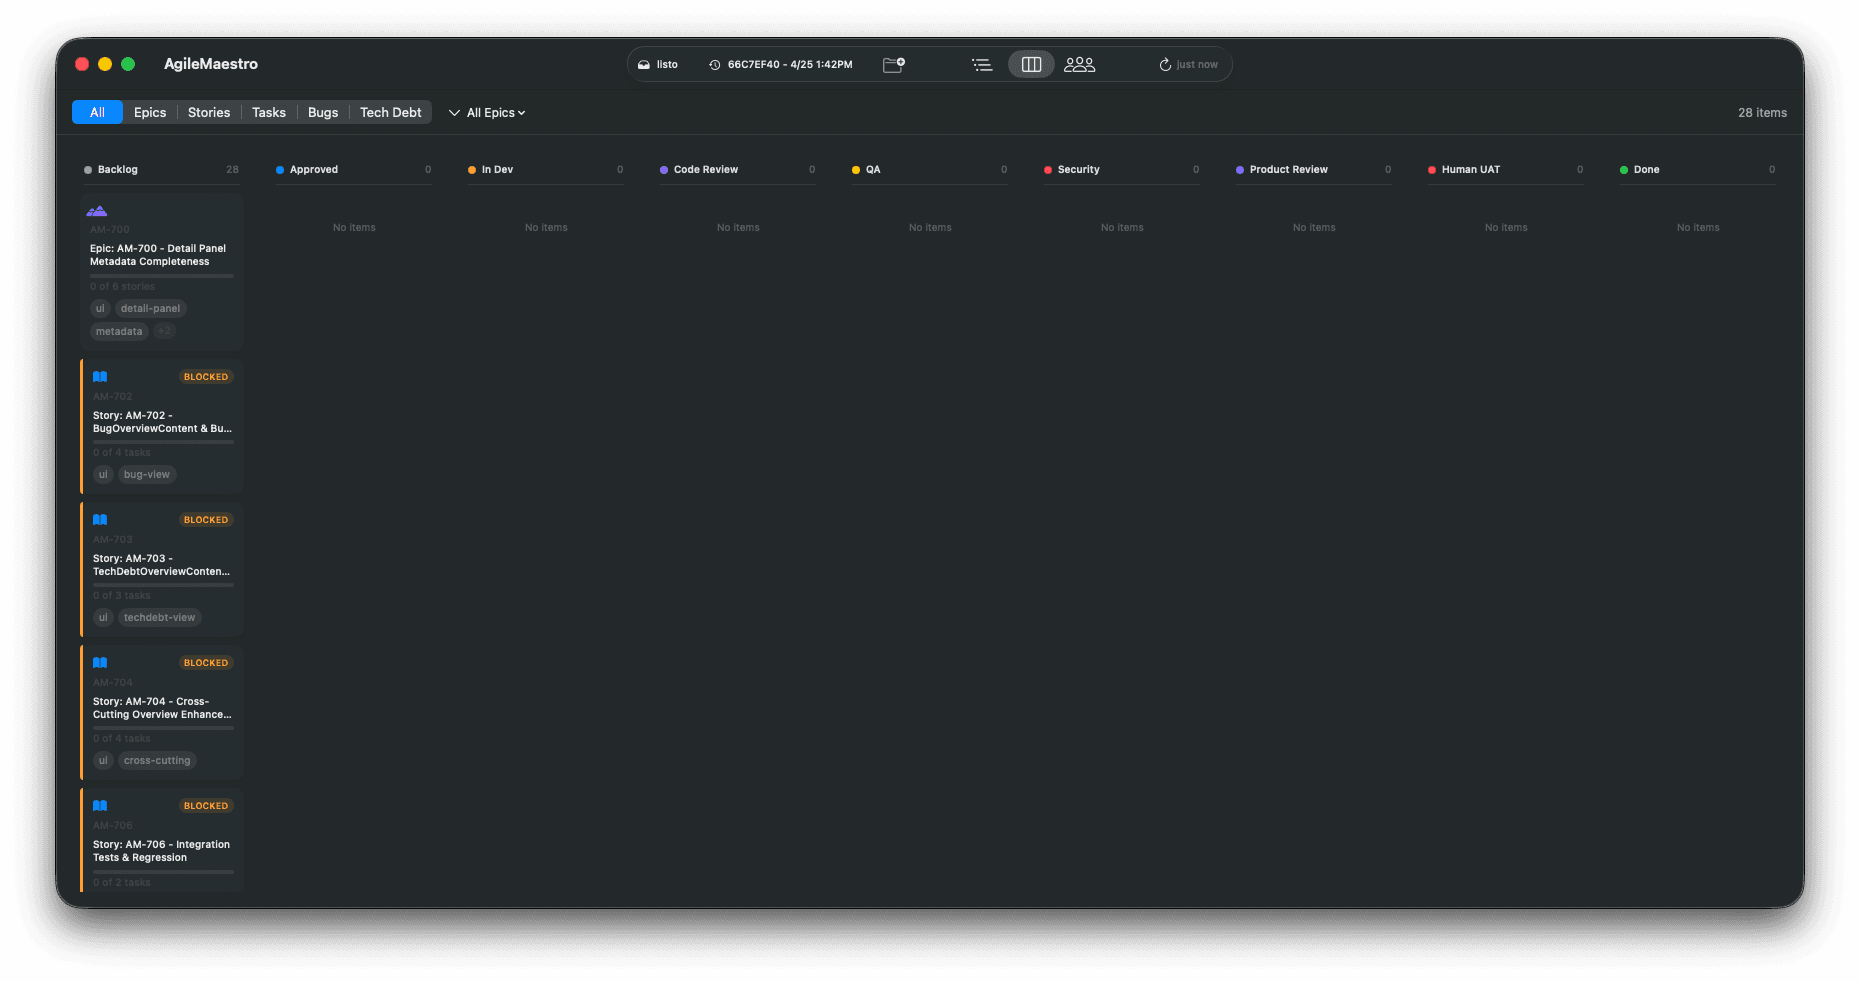Switch to the Tech Debt tab
The width and height of the screenshot is (1860, 982).
click(x=391, y=112)
